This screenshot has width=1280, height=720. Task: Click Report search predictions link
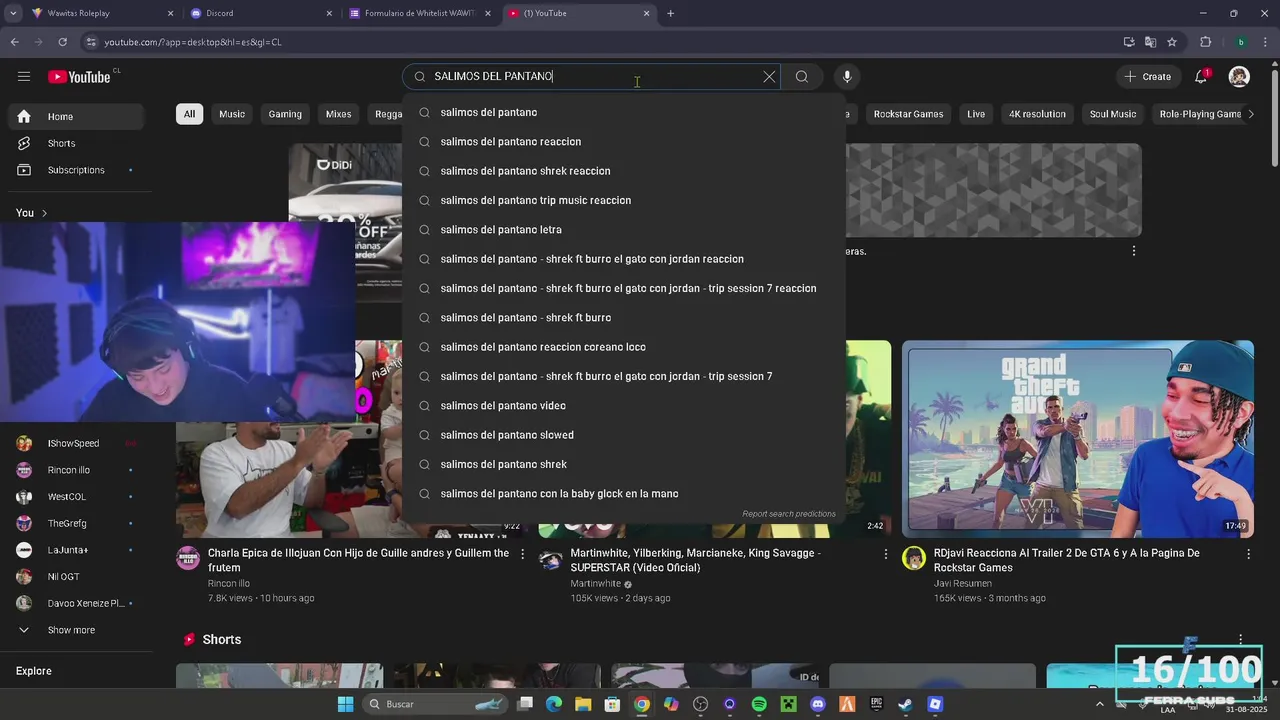788,514
